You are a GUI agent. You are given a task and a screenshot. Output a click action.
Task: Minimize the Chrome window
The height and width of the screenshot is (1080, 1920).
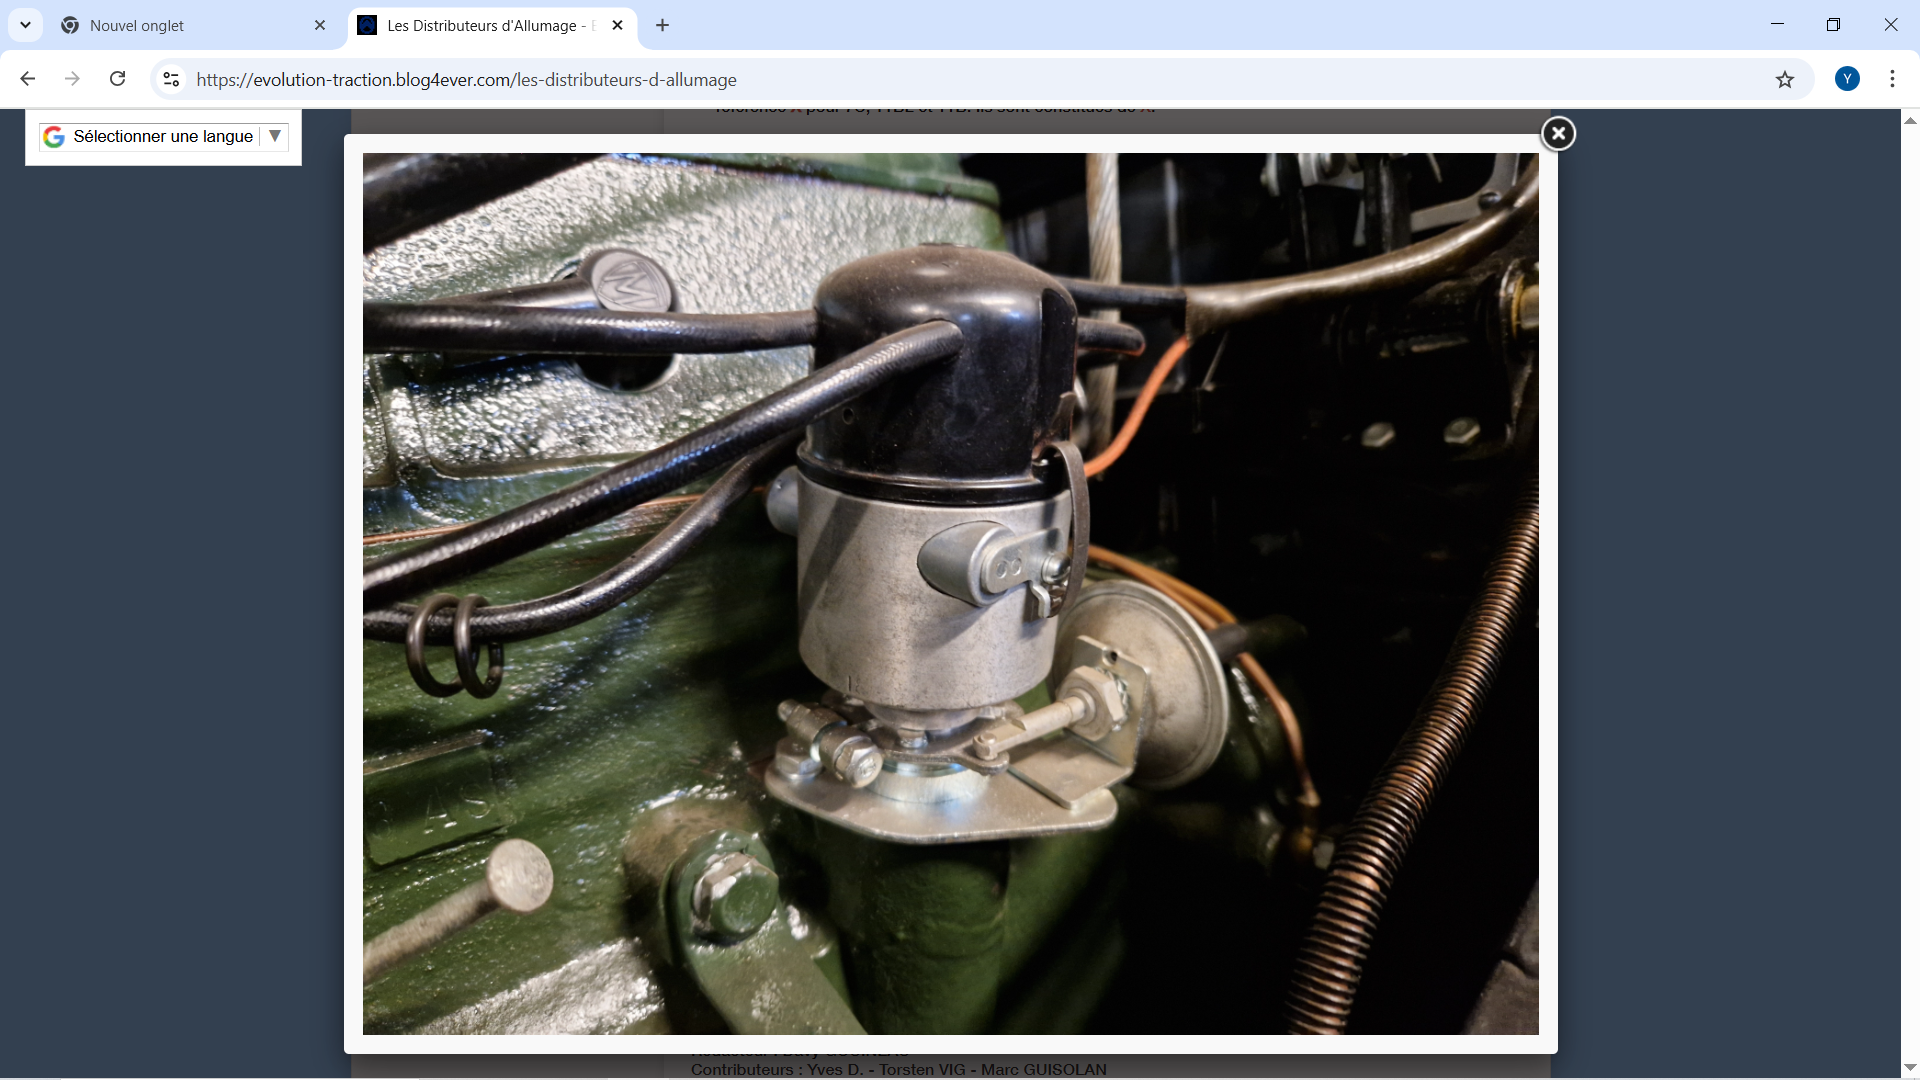(1777, 25)
